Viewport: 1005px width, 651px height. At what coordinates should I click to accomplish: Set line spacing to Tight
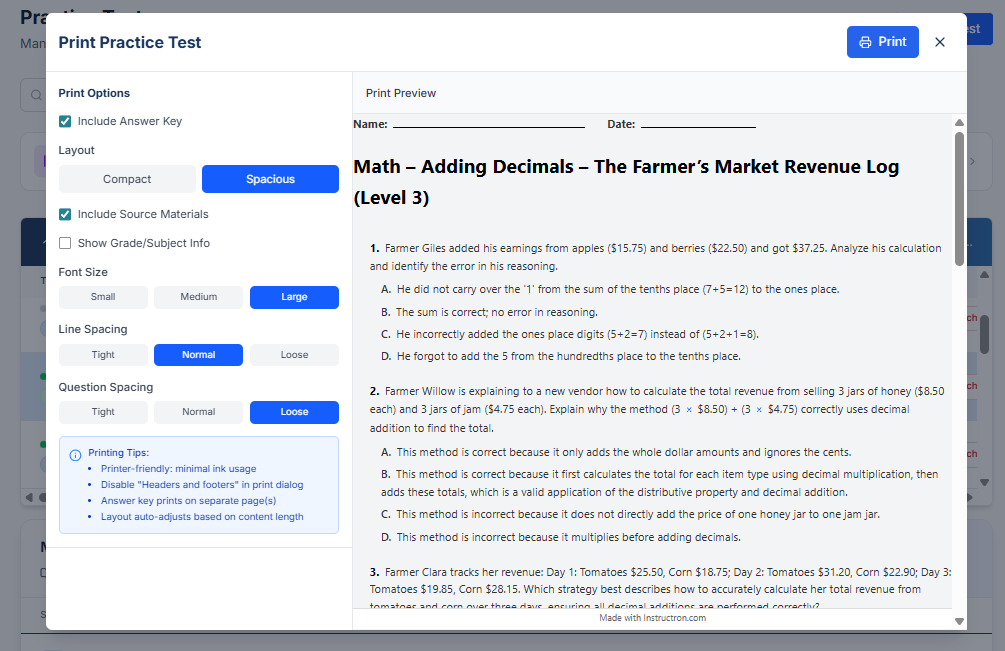click(103, 355)
